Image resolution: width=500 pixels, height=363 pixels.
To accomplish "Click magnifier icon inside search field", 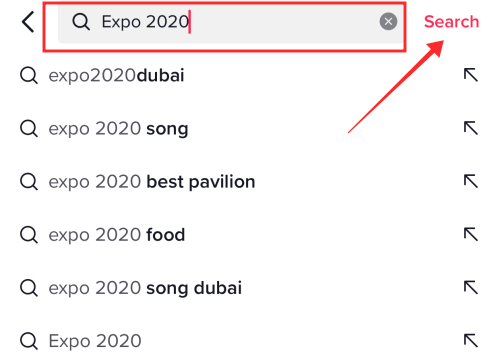I will tap(81, 22).
